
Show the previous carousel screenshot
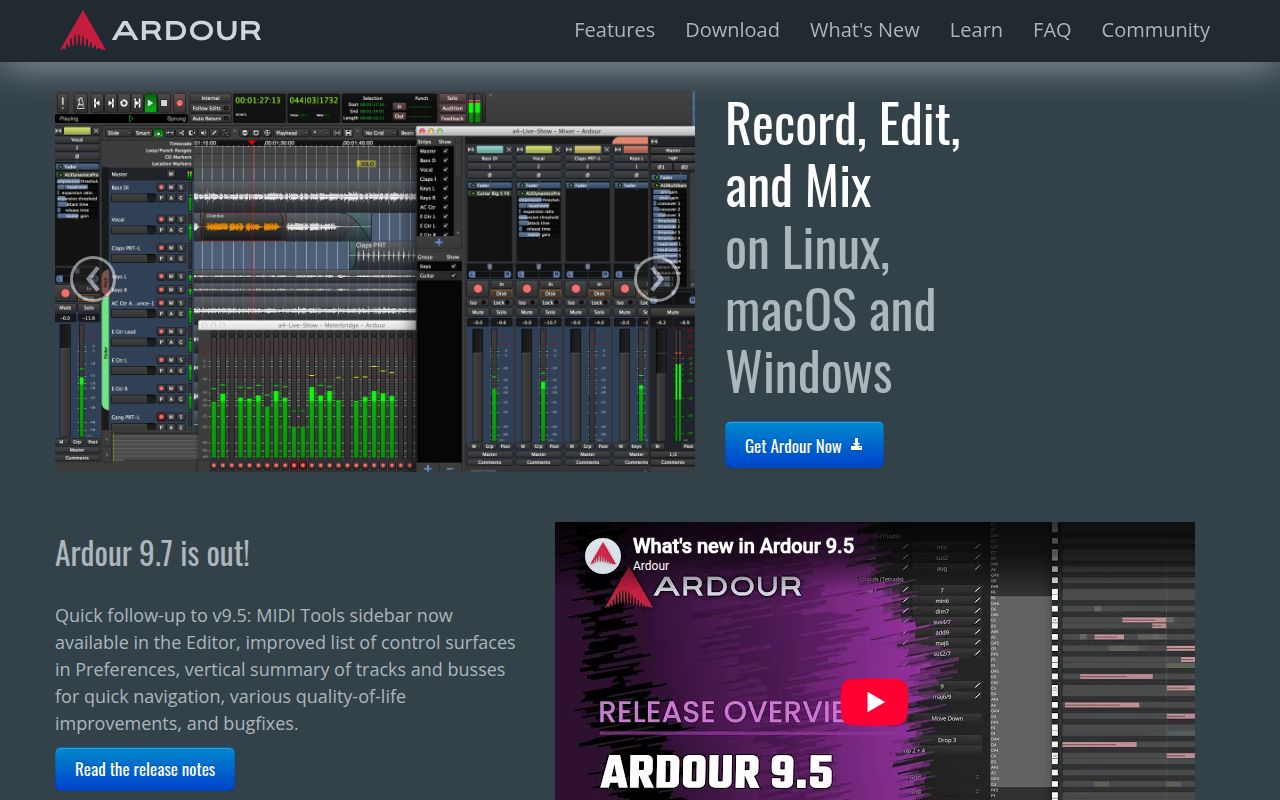point(93,279)
